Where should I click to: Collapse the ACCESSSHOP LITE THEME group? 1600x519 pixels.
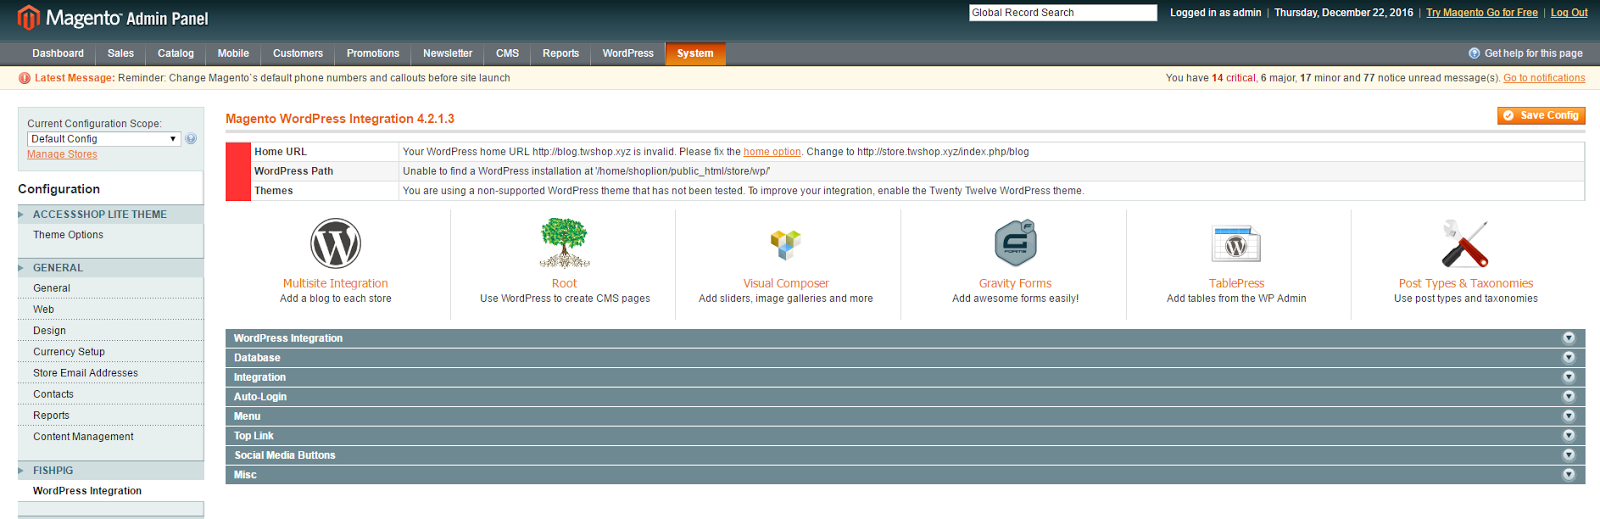[x=111, y=214]
